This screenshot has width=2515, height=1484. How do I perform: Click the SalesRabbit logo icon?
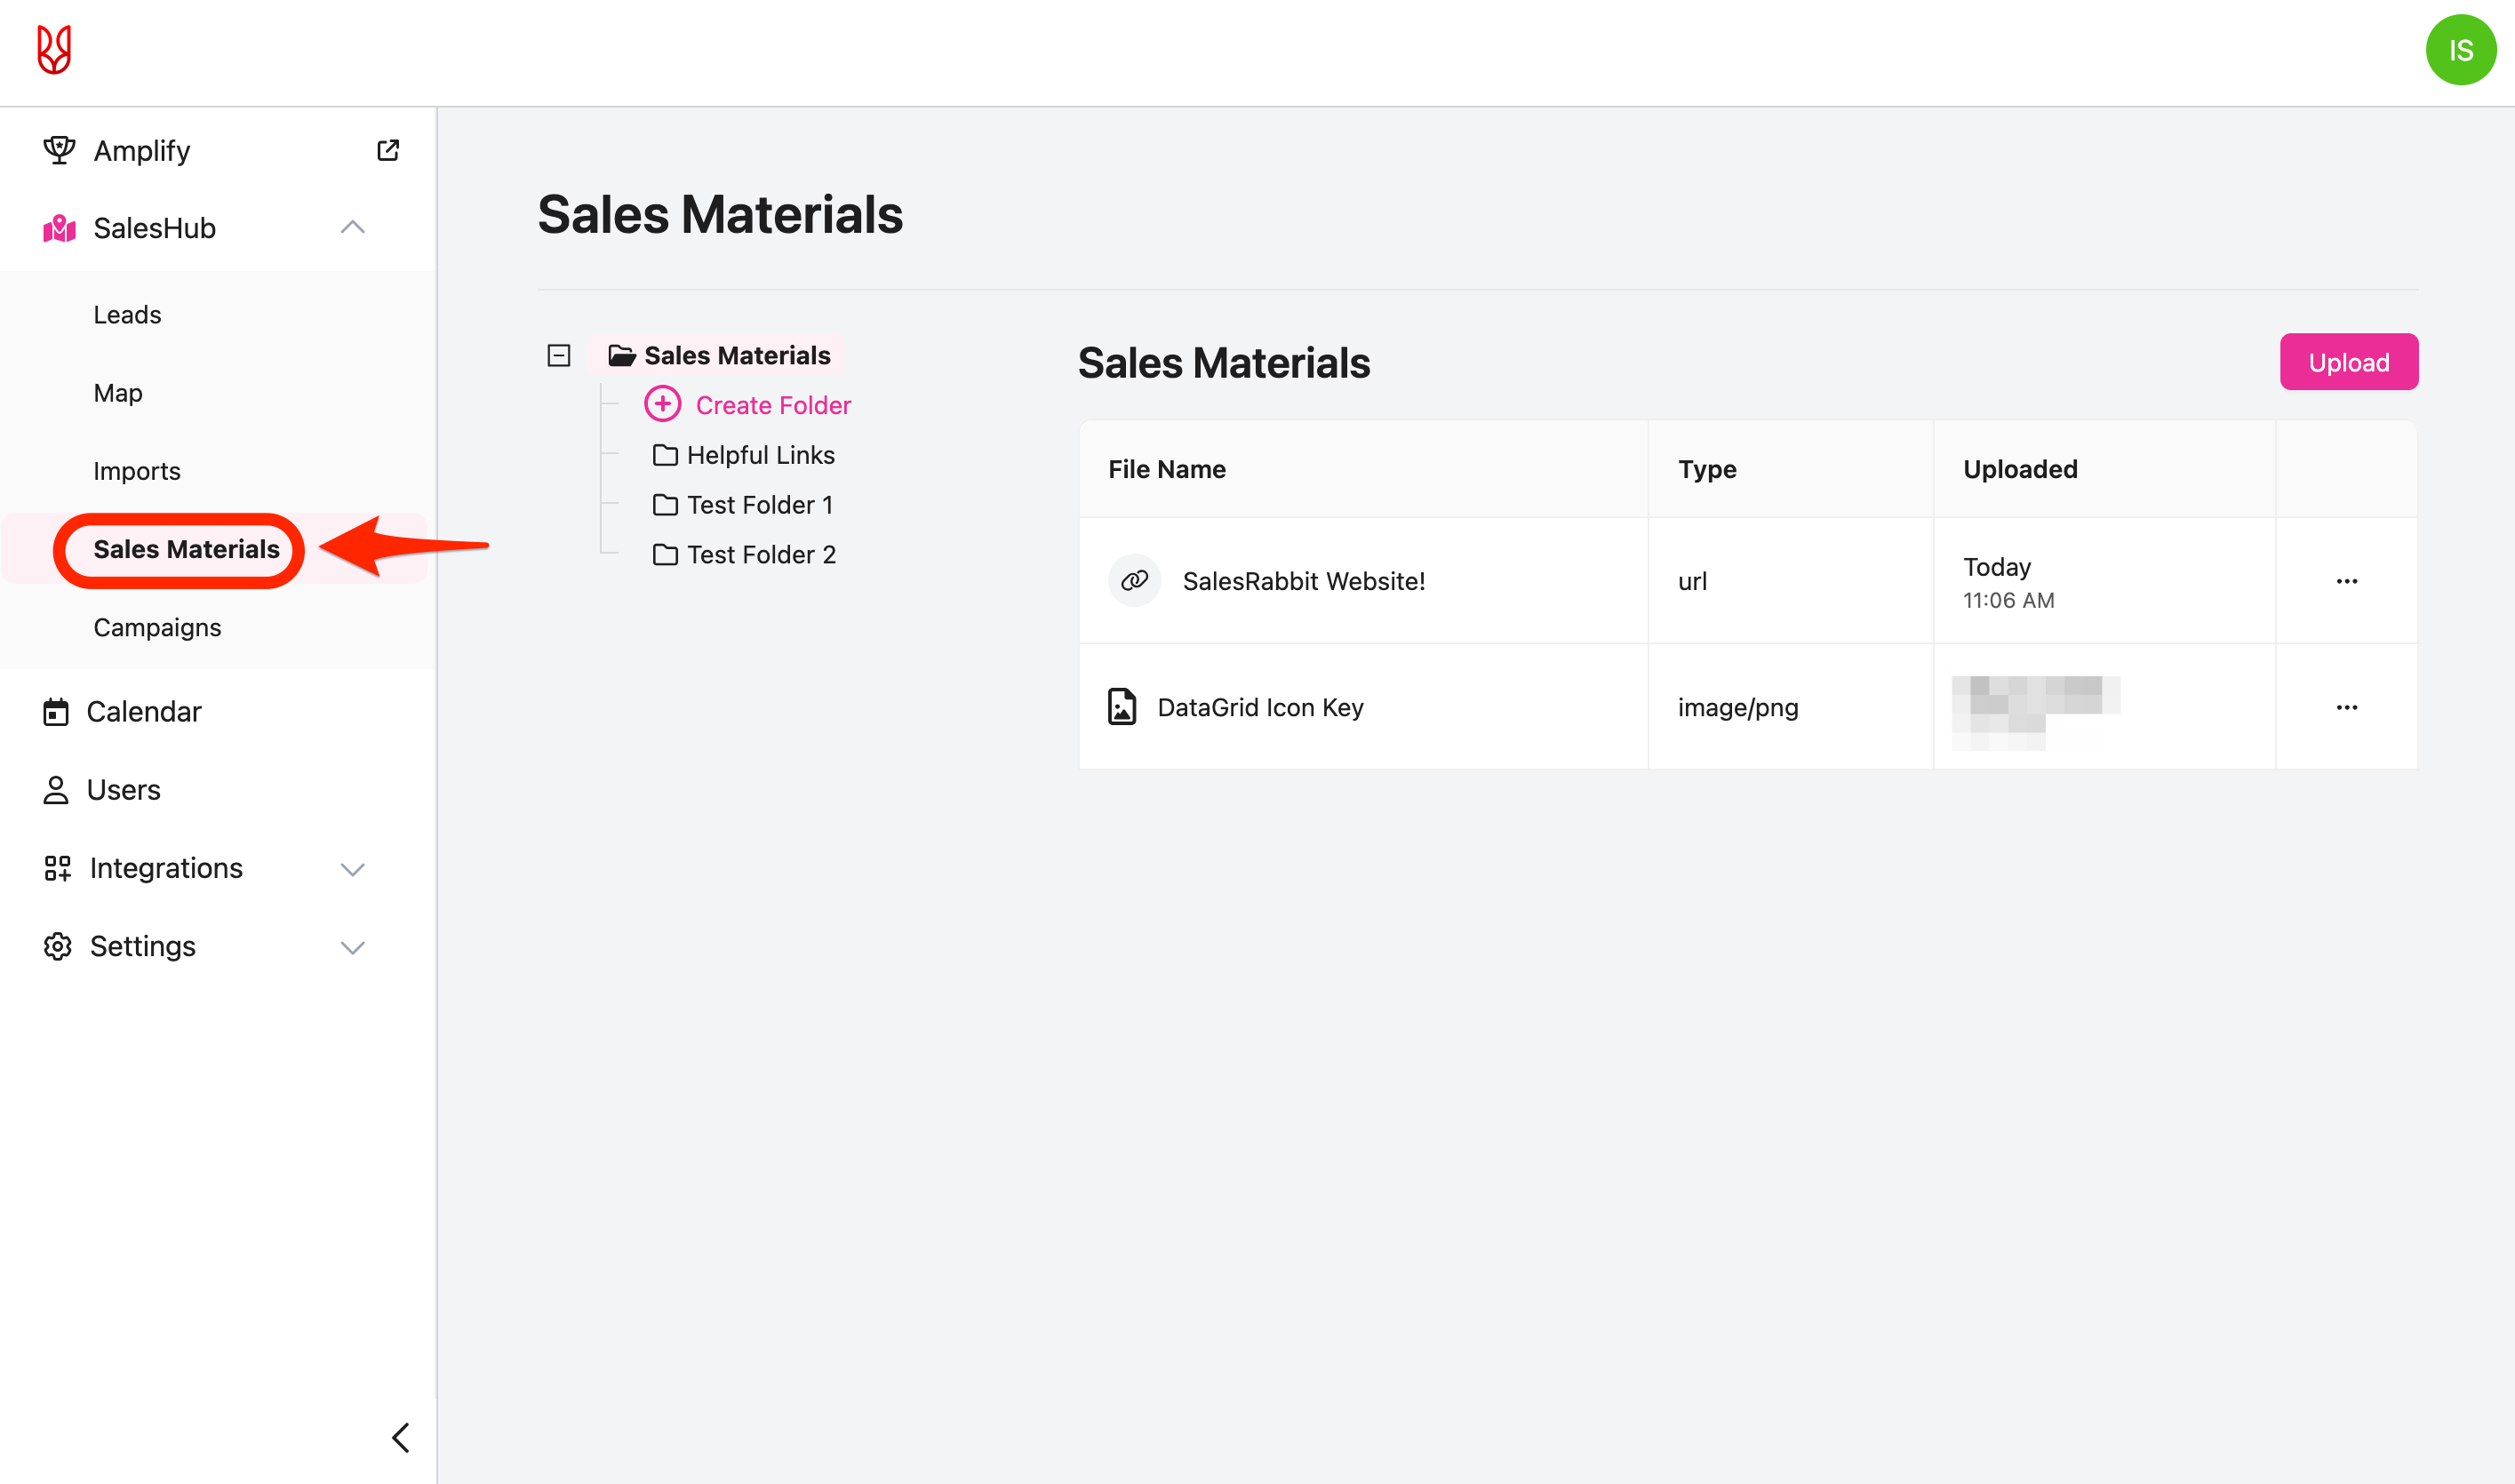coord(54,50)
